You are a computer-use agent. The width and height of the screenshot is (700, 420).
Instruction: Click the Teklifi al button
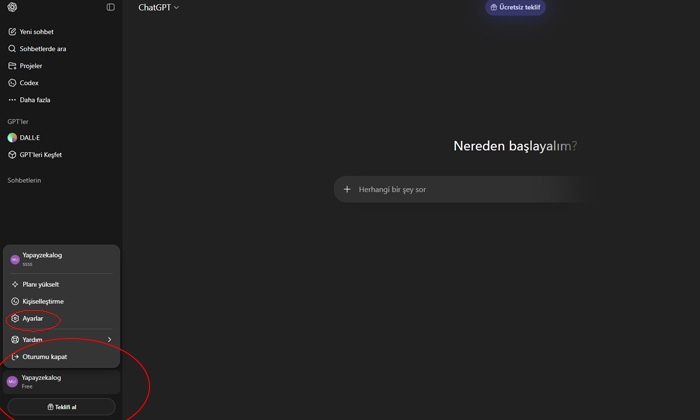(x=61, y=407)
